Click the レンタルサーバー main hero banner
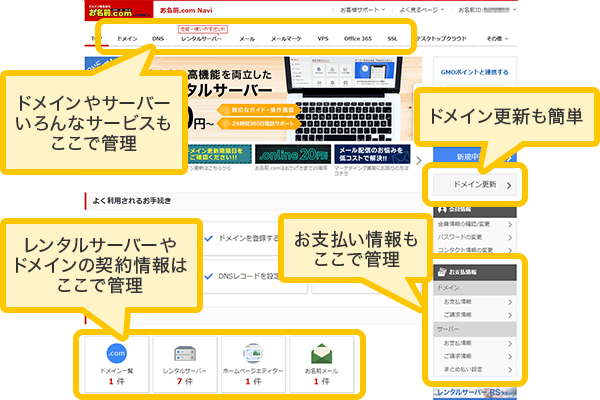The height and width of the screenshot is (400, 600). point(253,99)
